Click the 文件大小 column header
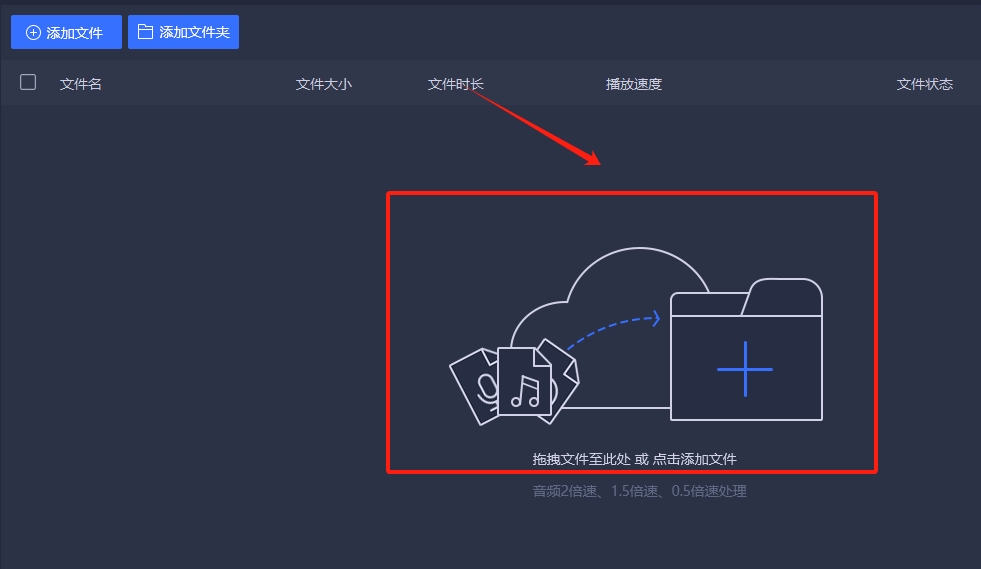 tap(323, 84)
